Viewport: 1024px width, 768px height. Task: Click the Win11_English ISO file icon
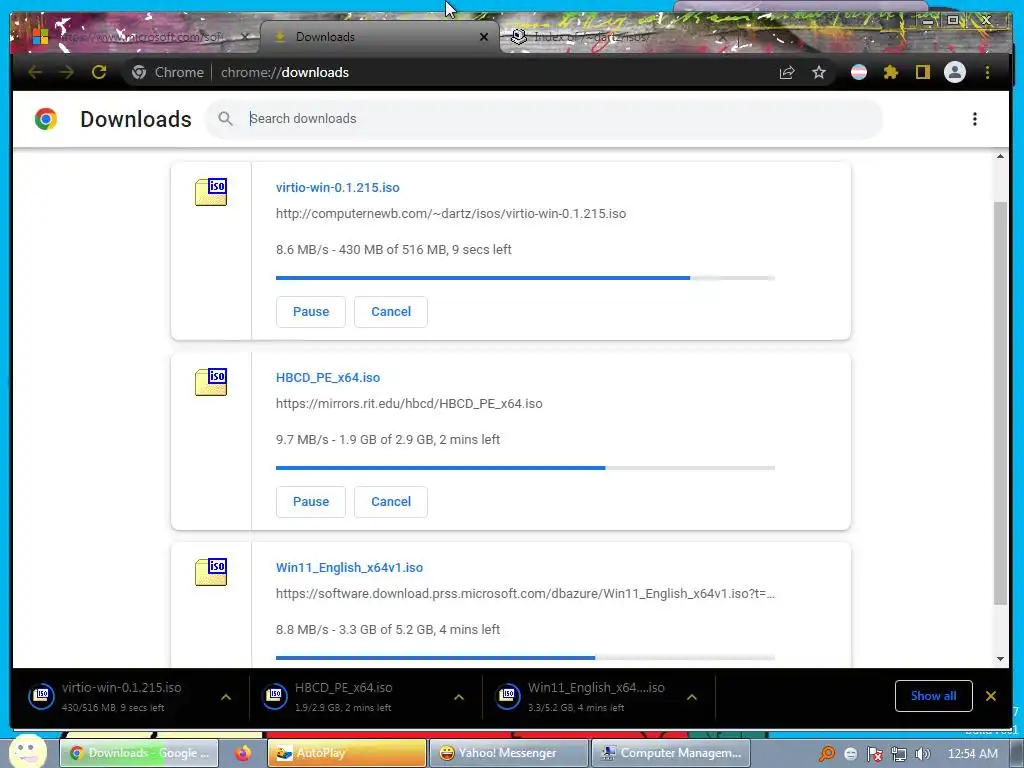pyautogui.click(x=211, y=572)
